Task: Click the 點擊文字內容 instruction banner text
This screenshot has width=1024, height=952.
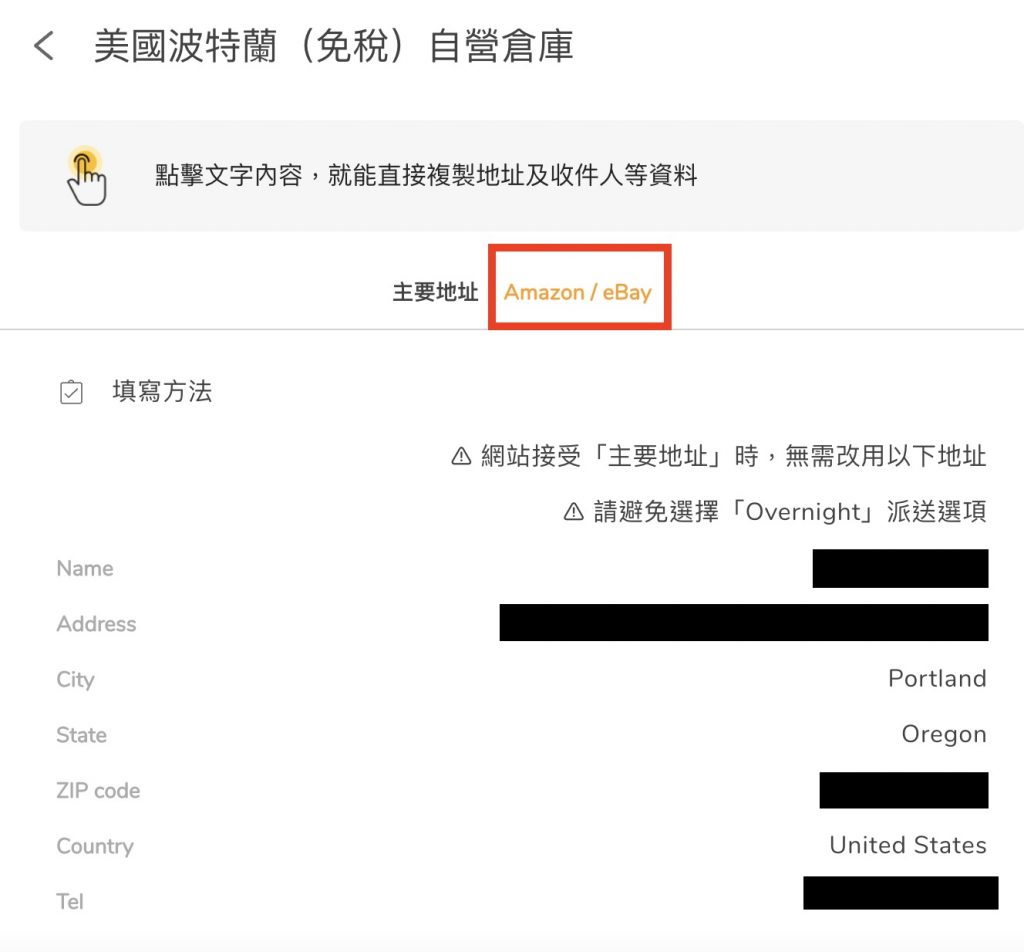Action: pyautogui.click(x=426, y=177)
